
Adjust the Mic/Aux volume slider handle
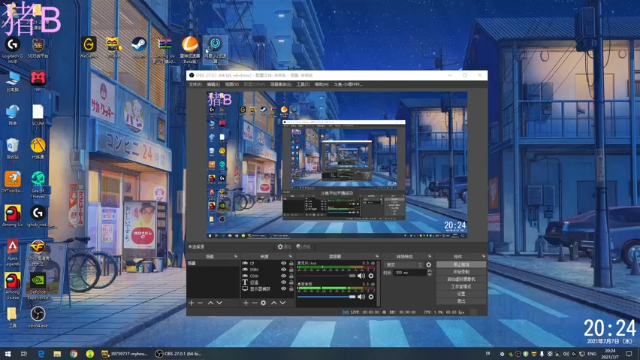pyautogui.click(x=352, y=276)
